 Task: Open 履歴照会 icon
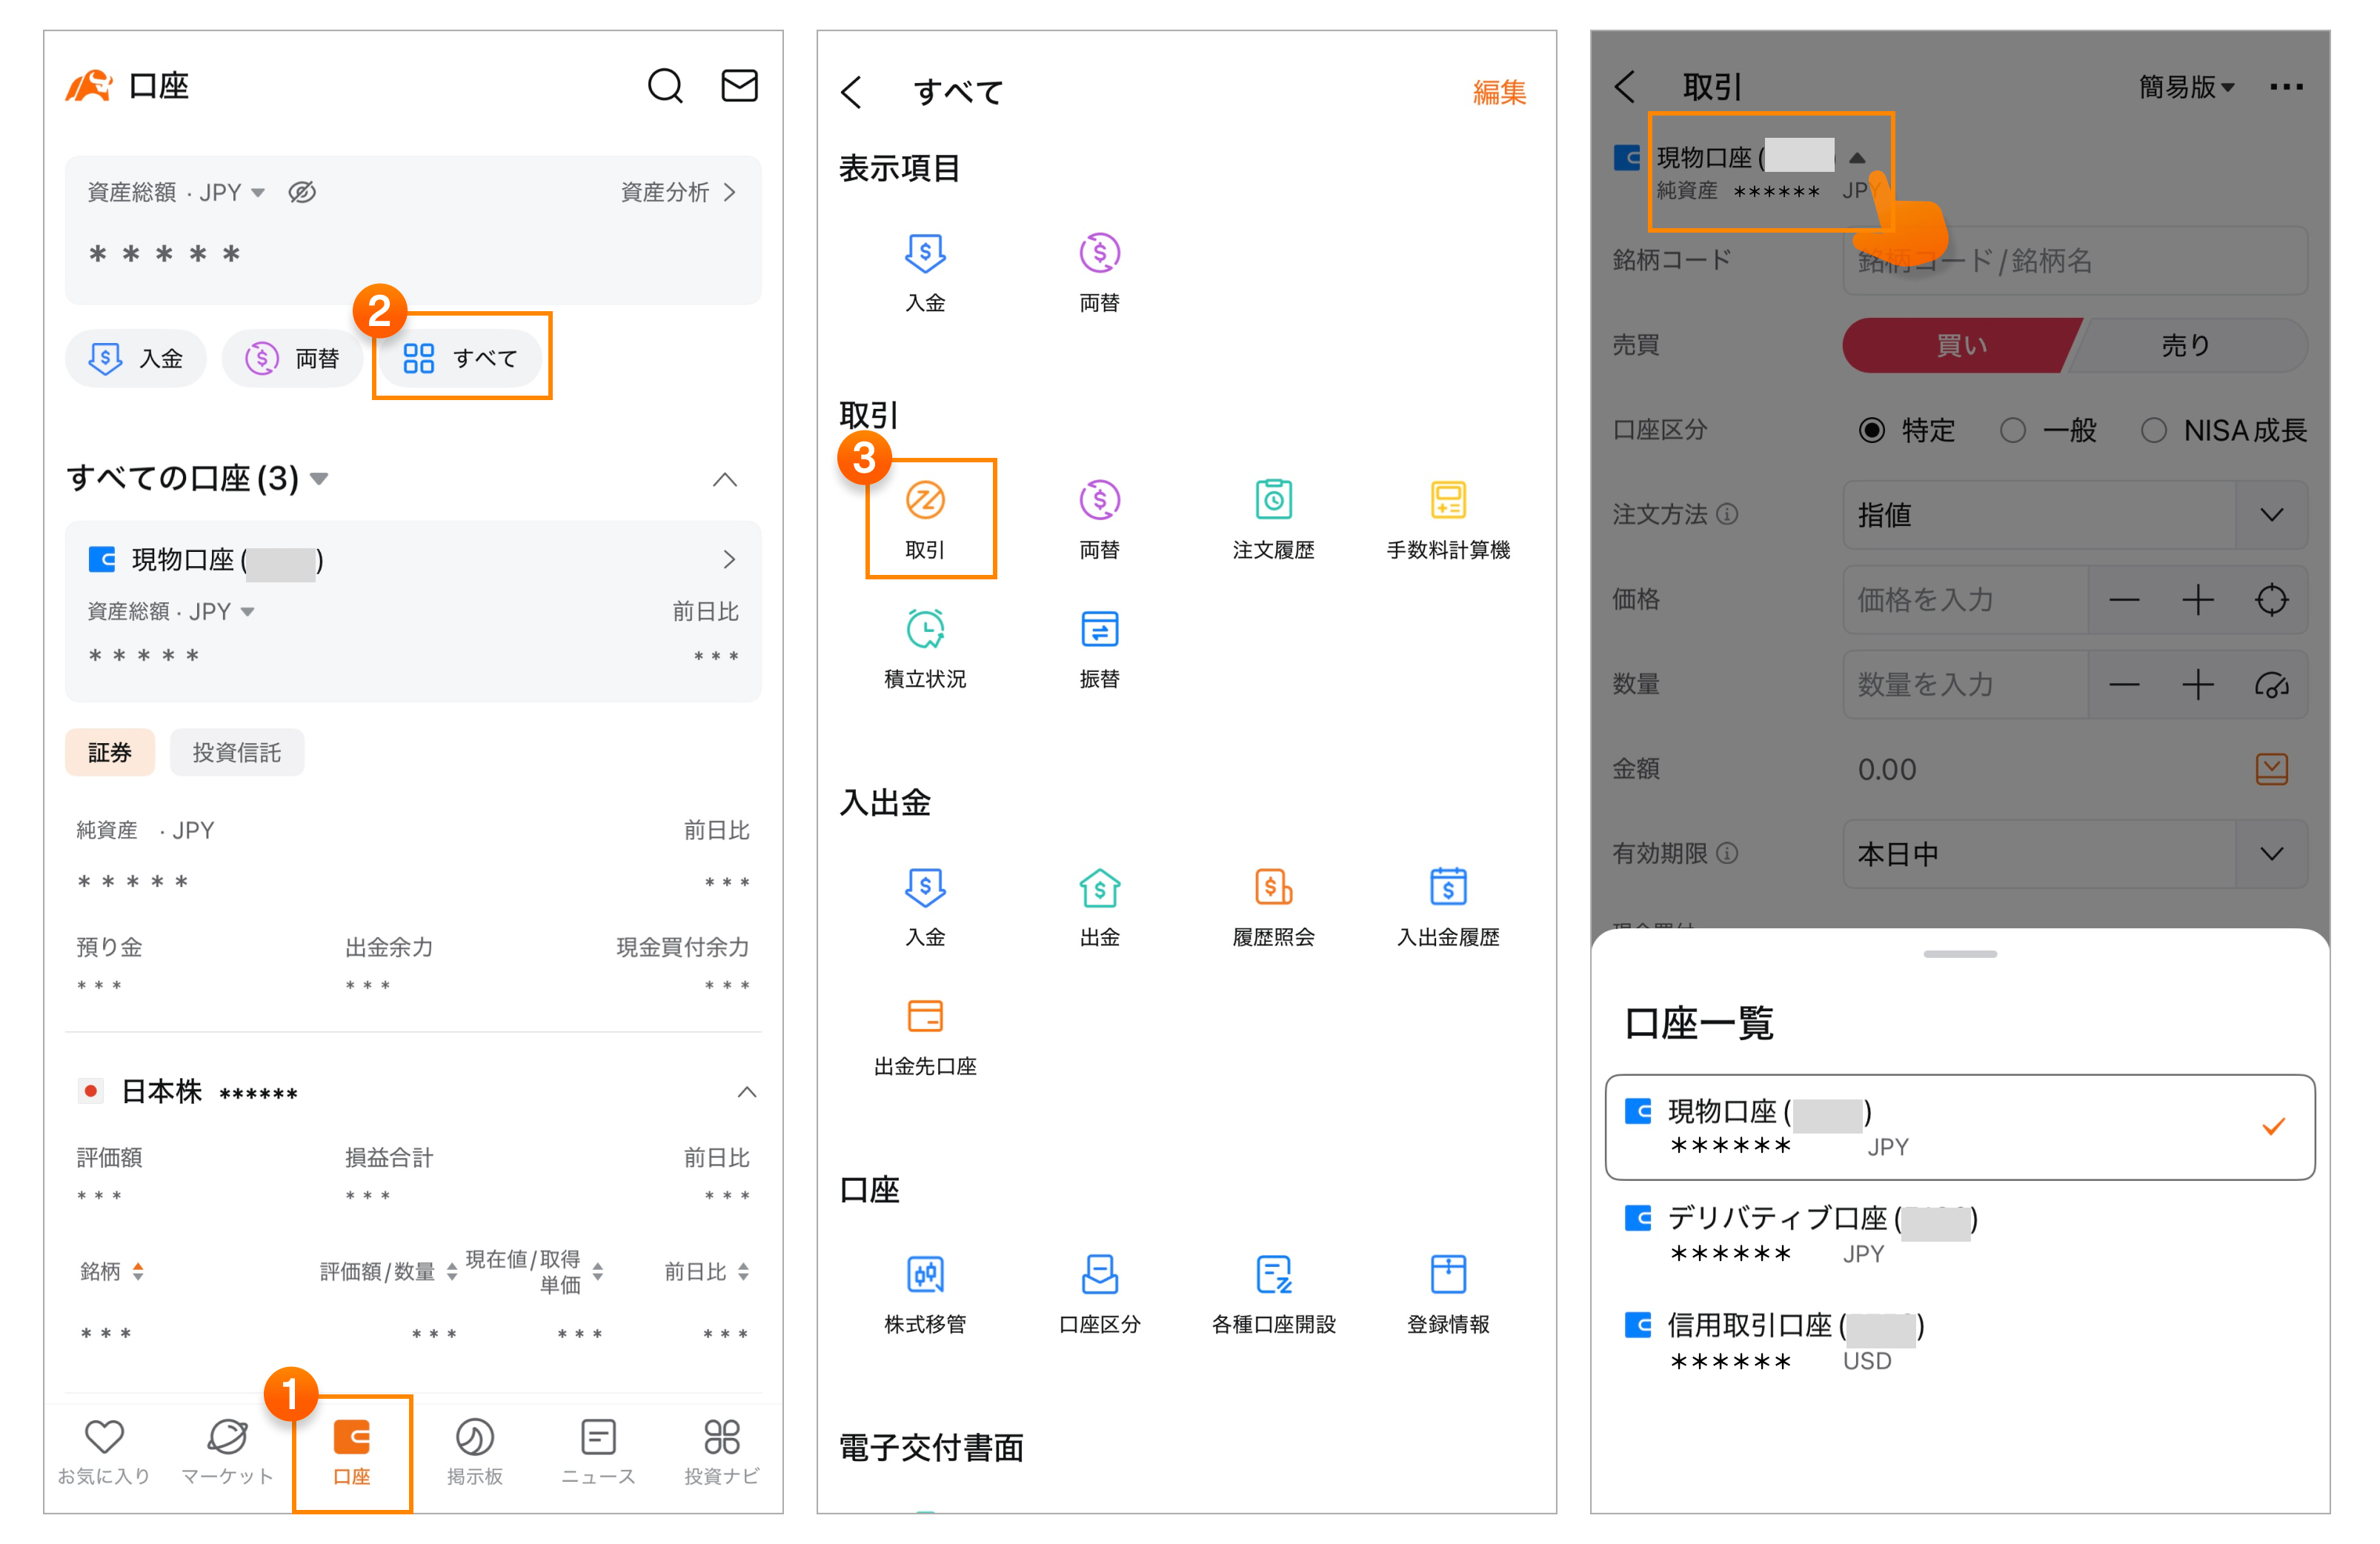click(1274, 907)
